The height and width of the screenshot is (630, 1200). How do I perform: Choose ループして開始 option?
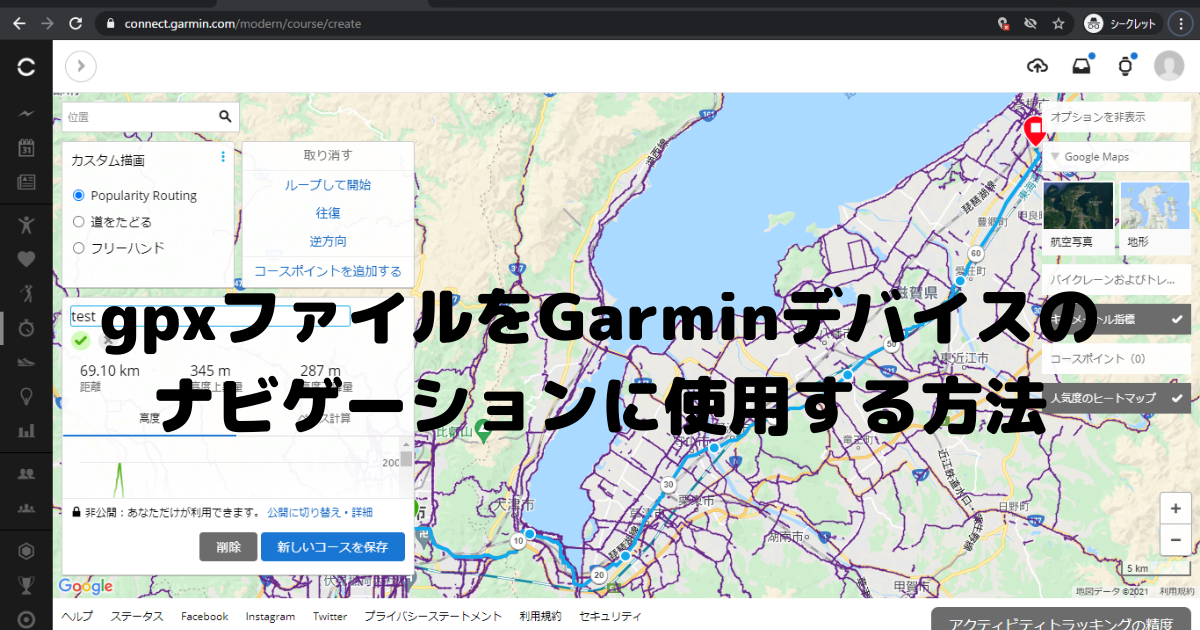328,185
